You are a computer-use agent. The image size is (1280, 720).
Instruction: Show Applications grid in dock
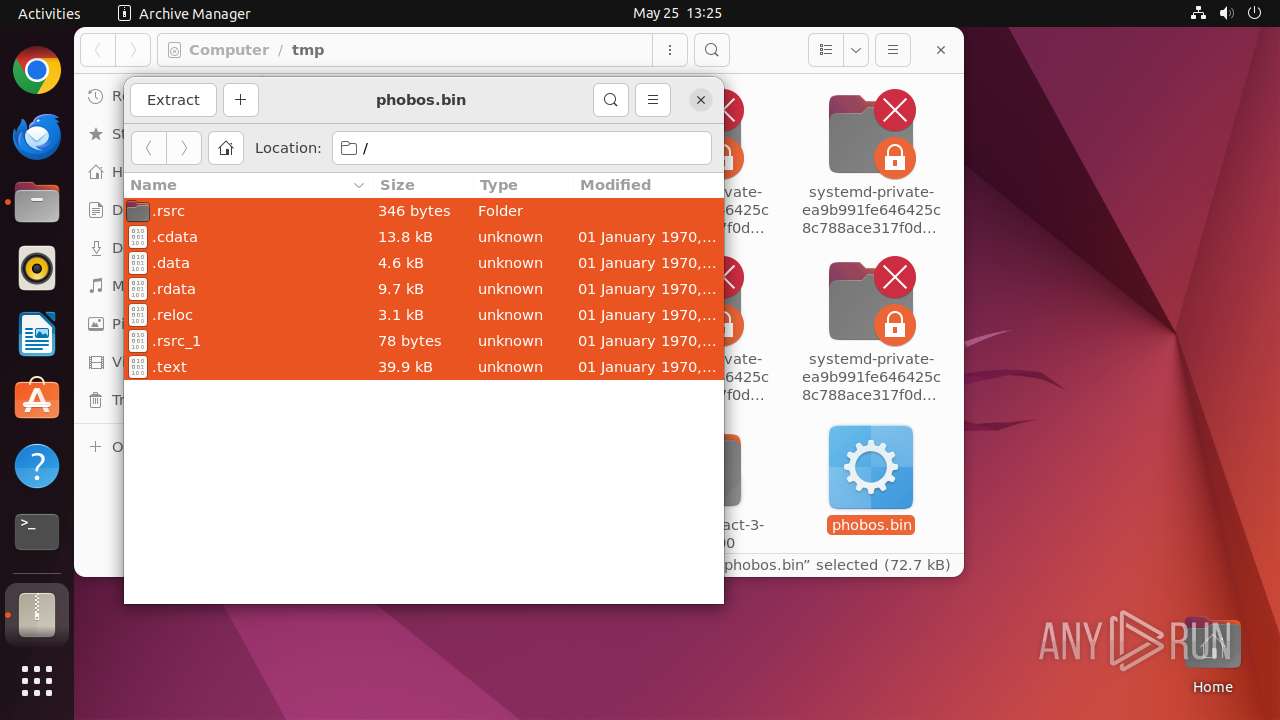[37, 681]
